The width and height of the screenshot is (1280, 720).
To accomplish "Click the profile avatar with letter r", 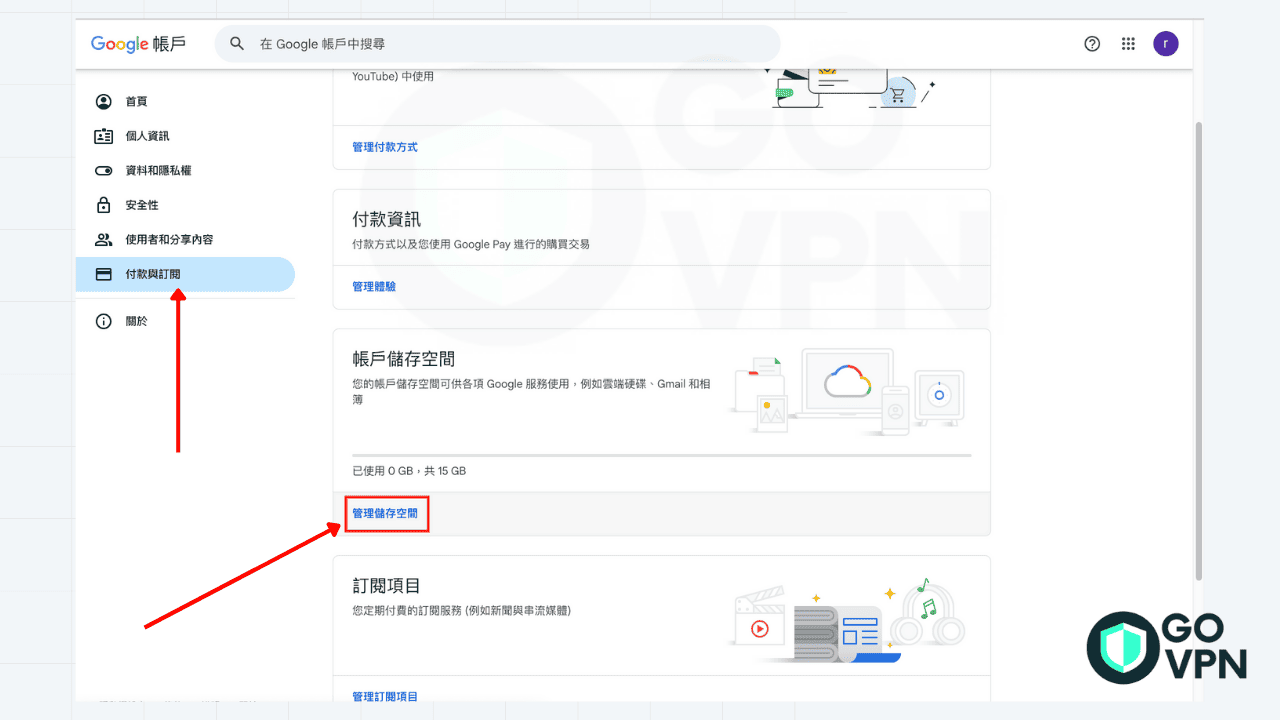I will click(x=1165, y=43).
